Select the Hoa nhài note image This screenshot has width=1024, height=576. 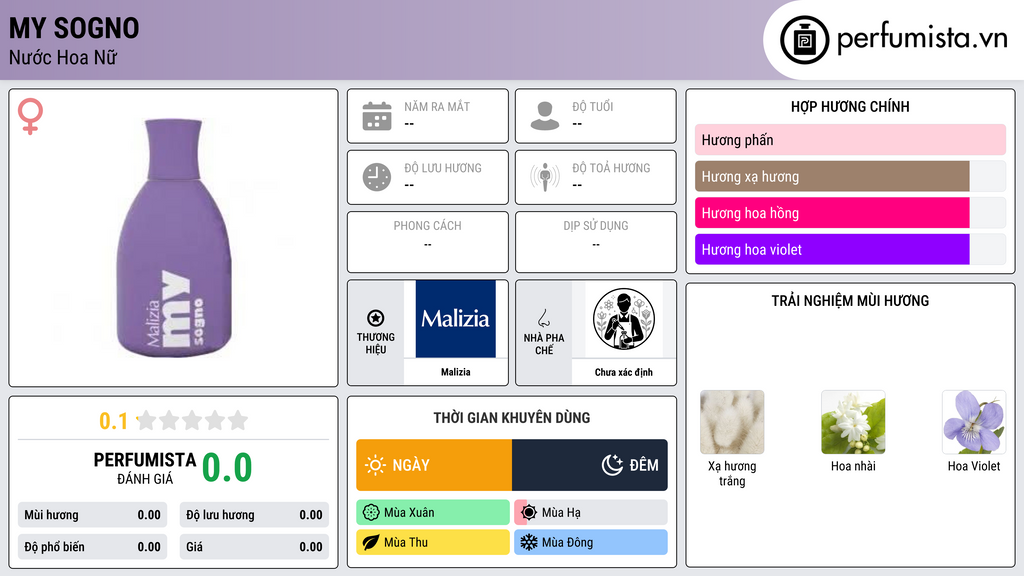pos(853,422)
